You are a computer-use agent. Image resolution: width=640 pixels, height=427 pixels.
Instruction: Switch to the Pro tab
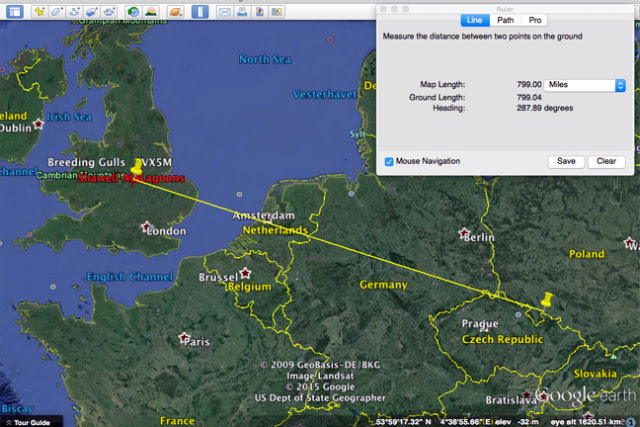(x=535, y=20)
